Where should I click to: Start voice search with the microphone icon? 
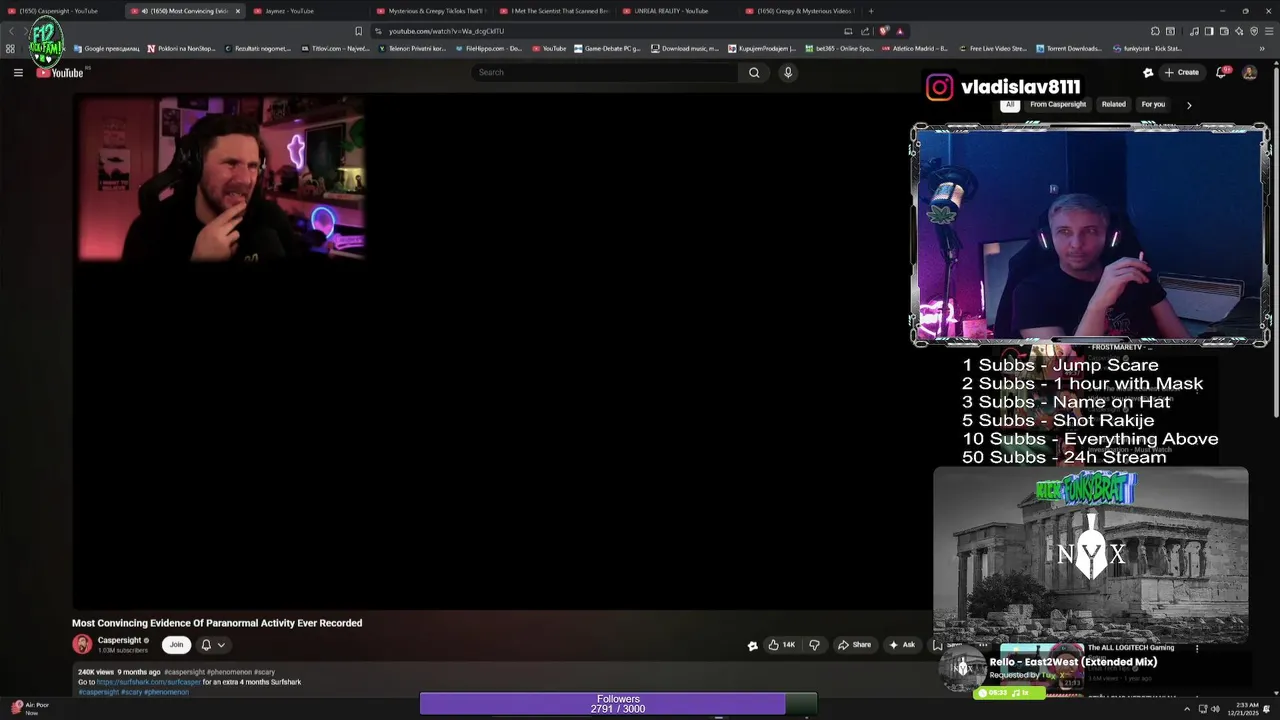click(x=788, y=72)
